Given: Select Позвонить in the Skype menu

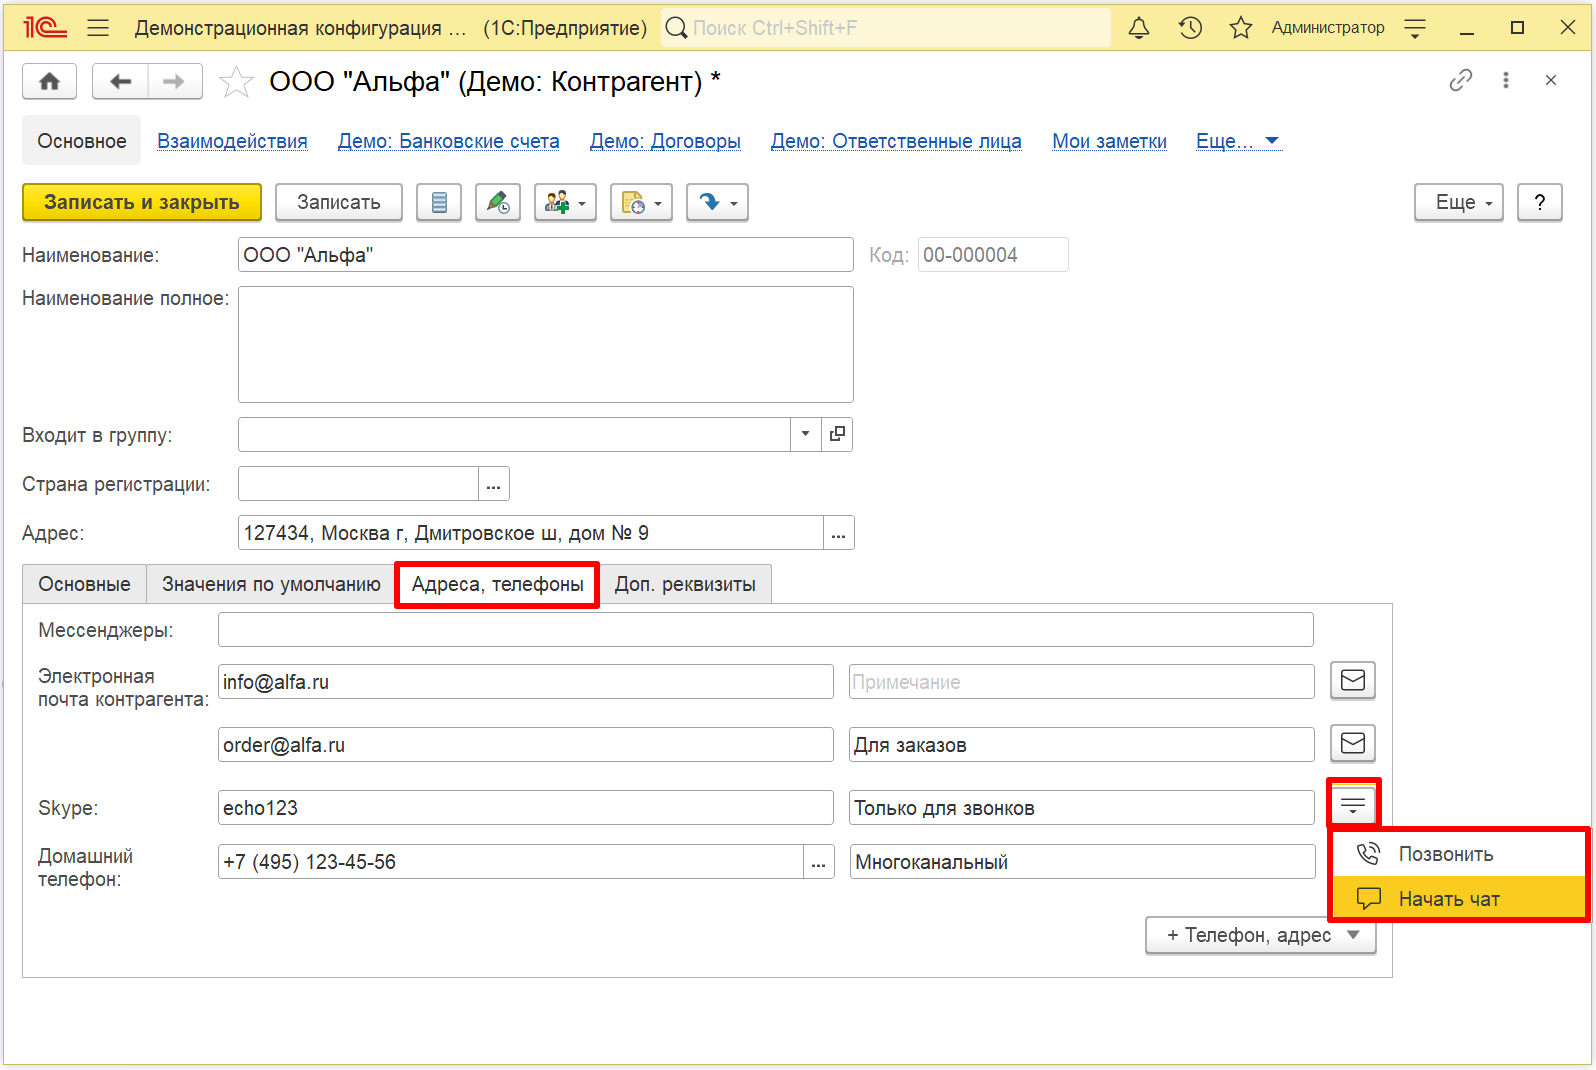Looking at the screenshot, I should click(x=1460, y=854).
